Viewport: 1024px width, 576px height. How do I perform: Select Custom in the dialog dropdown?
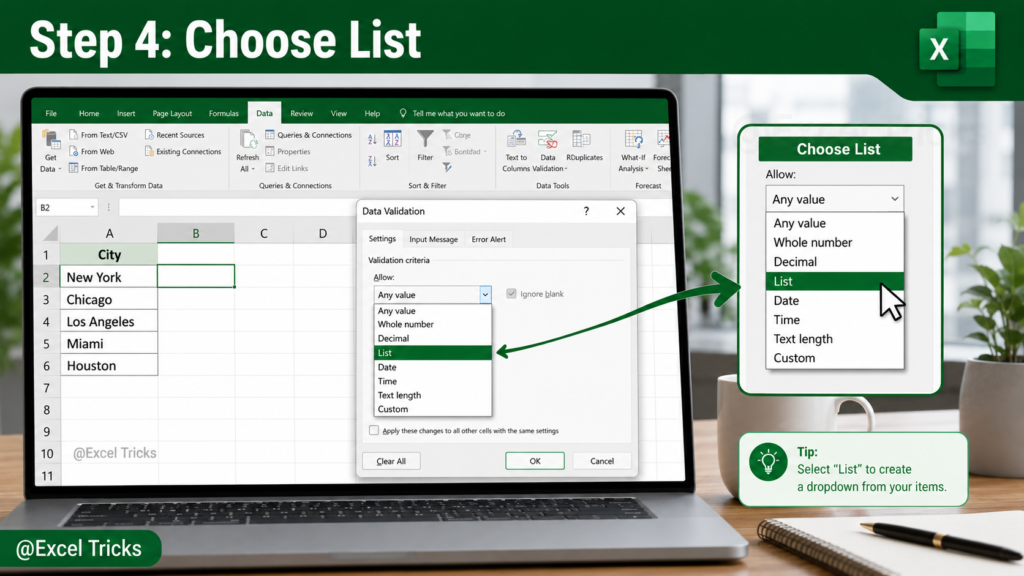point(432,409)
